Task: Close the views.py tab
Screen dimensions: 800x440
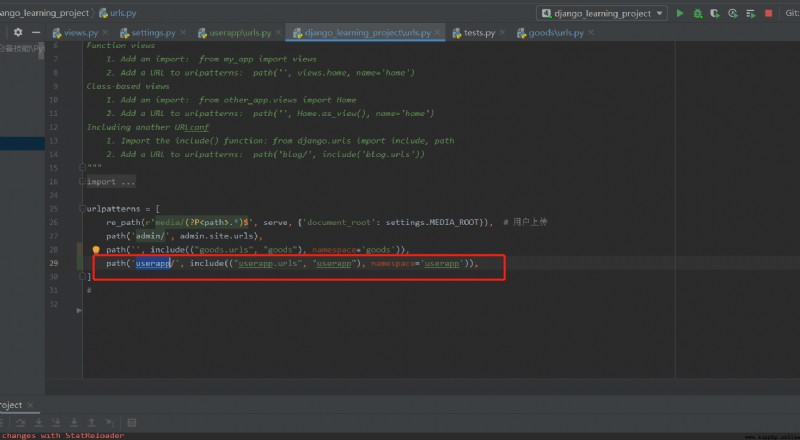Action: coord(105,32)
